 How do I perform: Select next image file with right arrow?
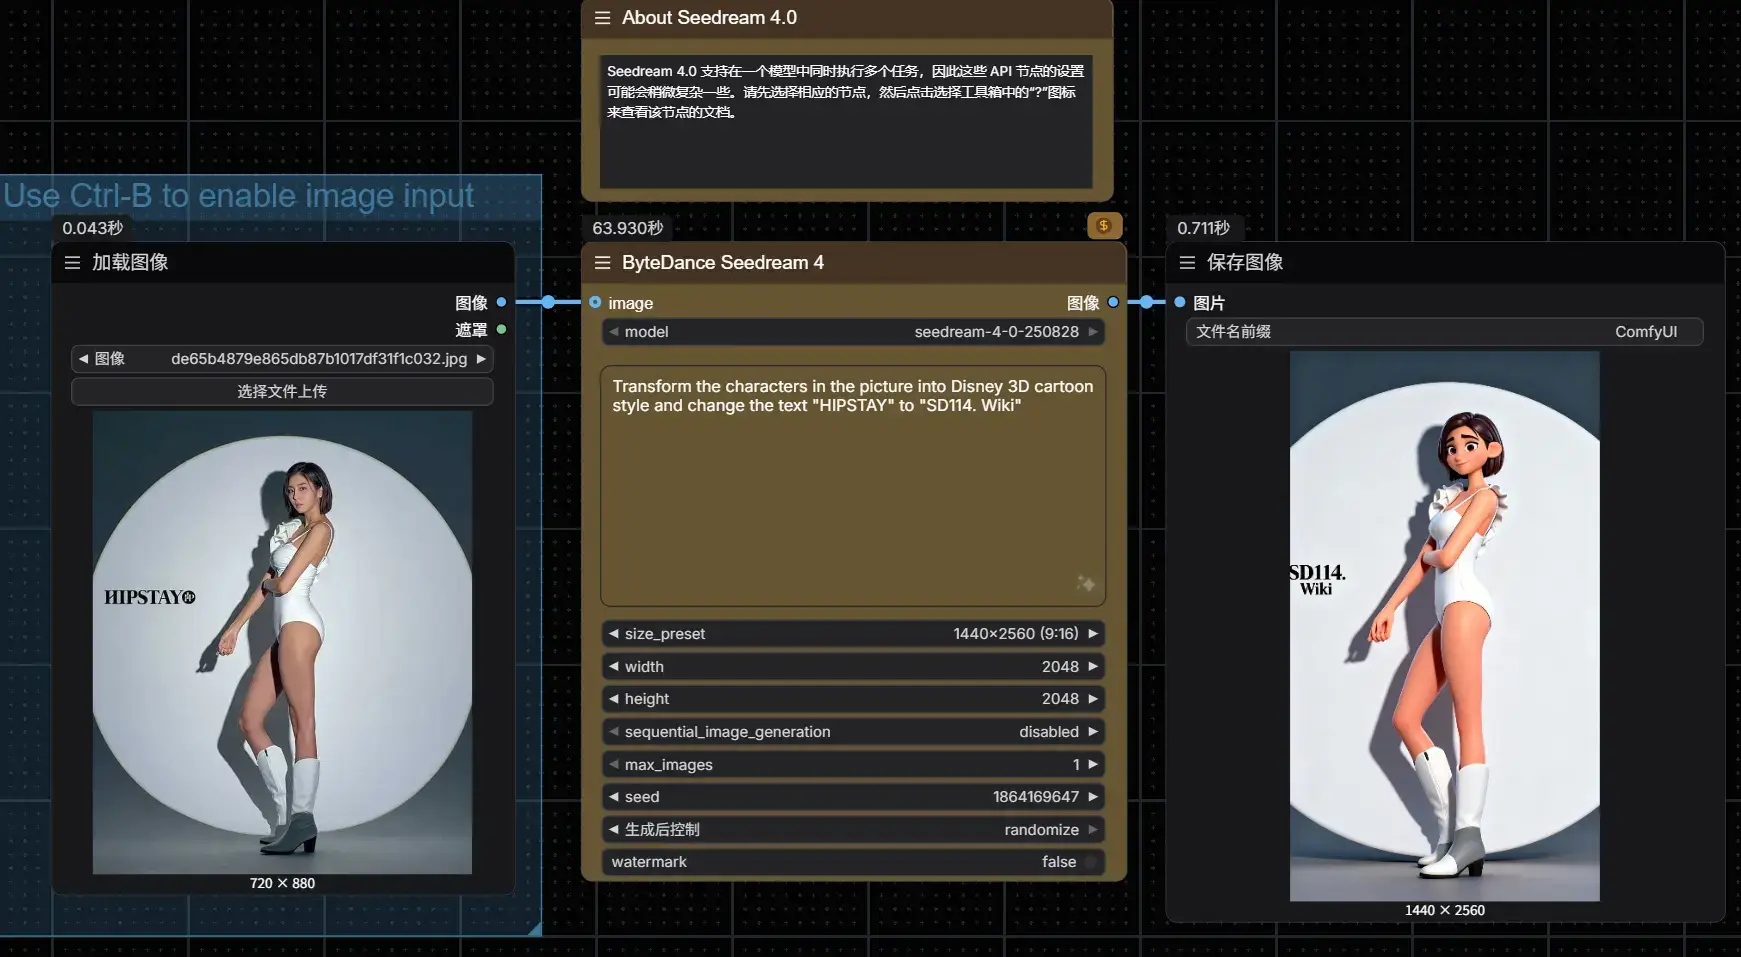point(481,359)
